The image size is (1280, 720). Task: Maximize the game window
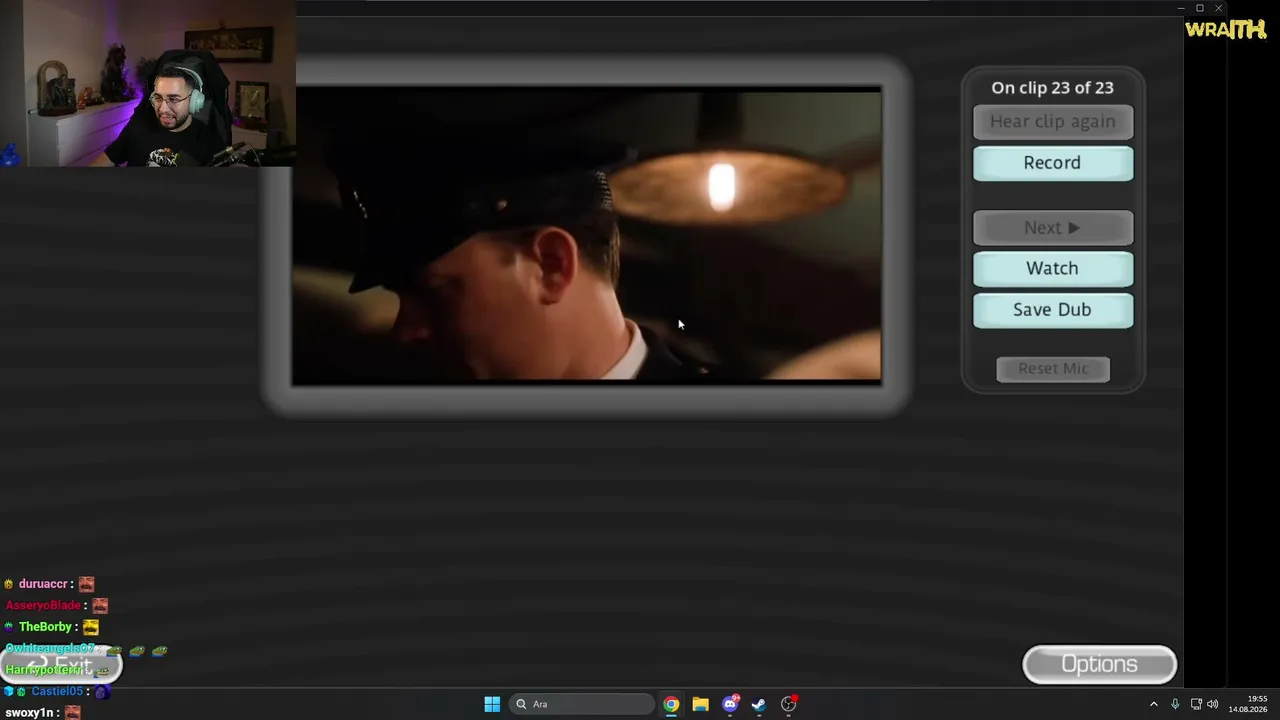click(x=1200, y=8)
